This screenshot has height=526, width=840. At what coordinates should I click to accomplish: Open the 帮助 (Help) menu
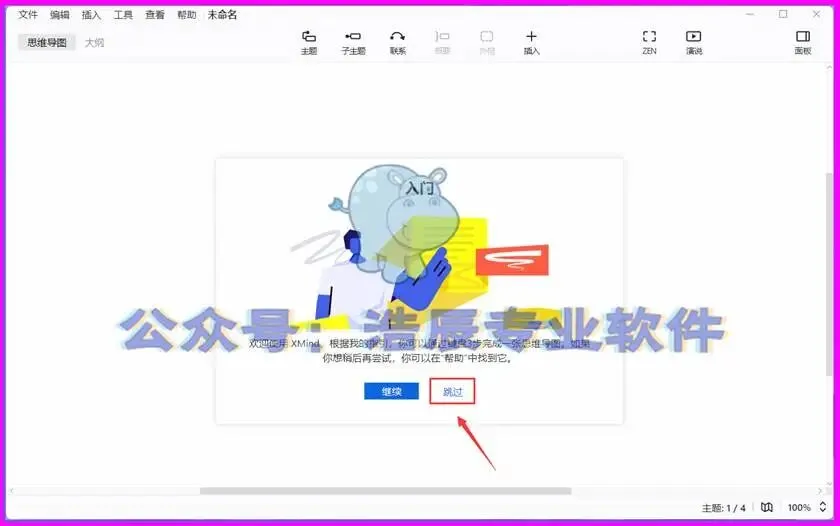coord(187,15)
